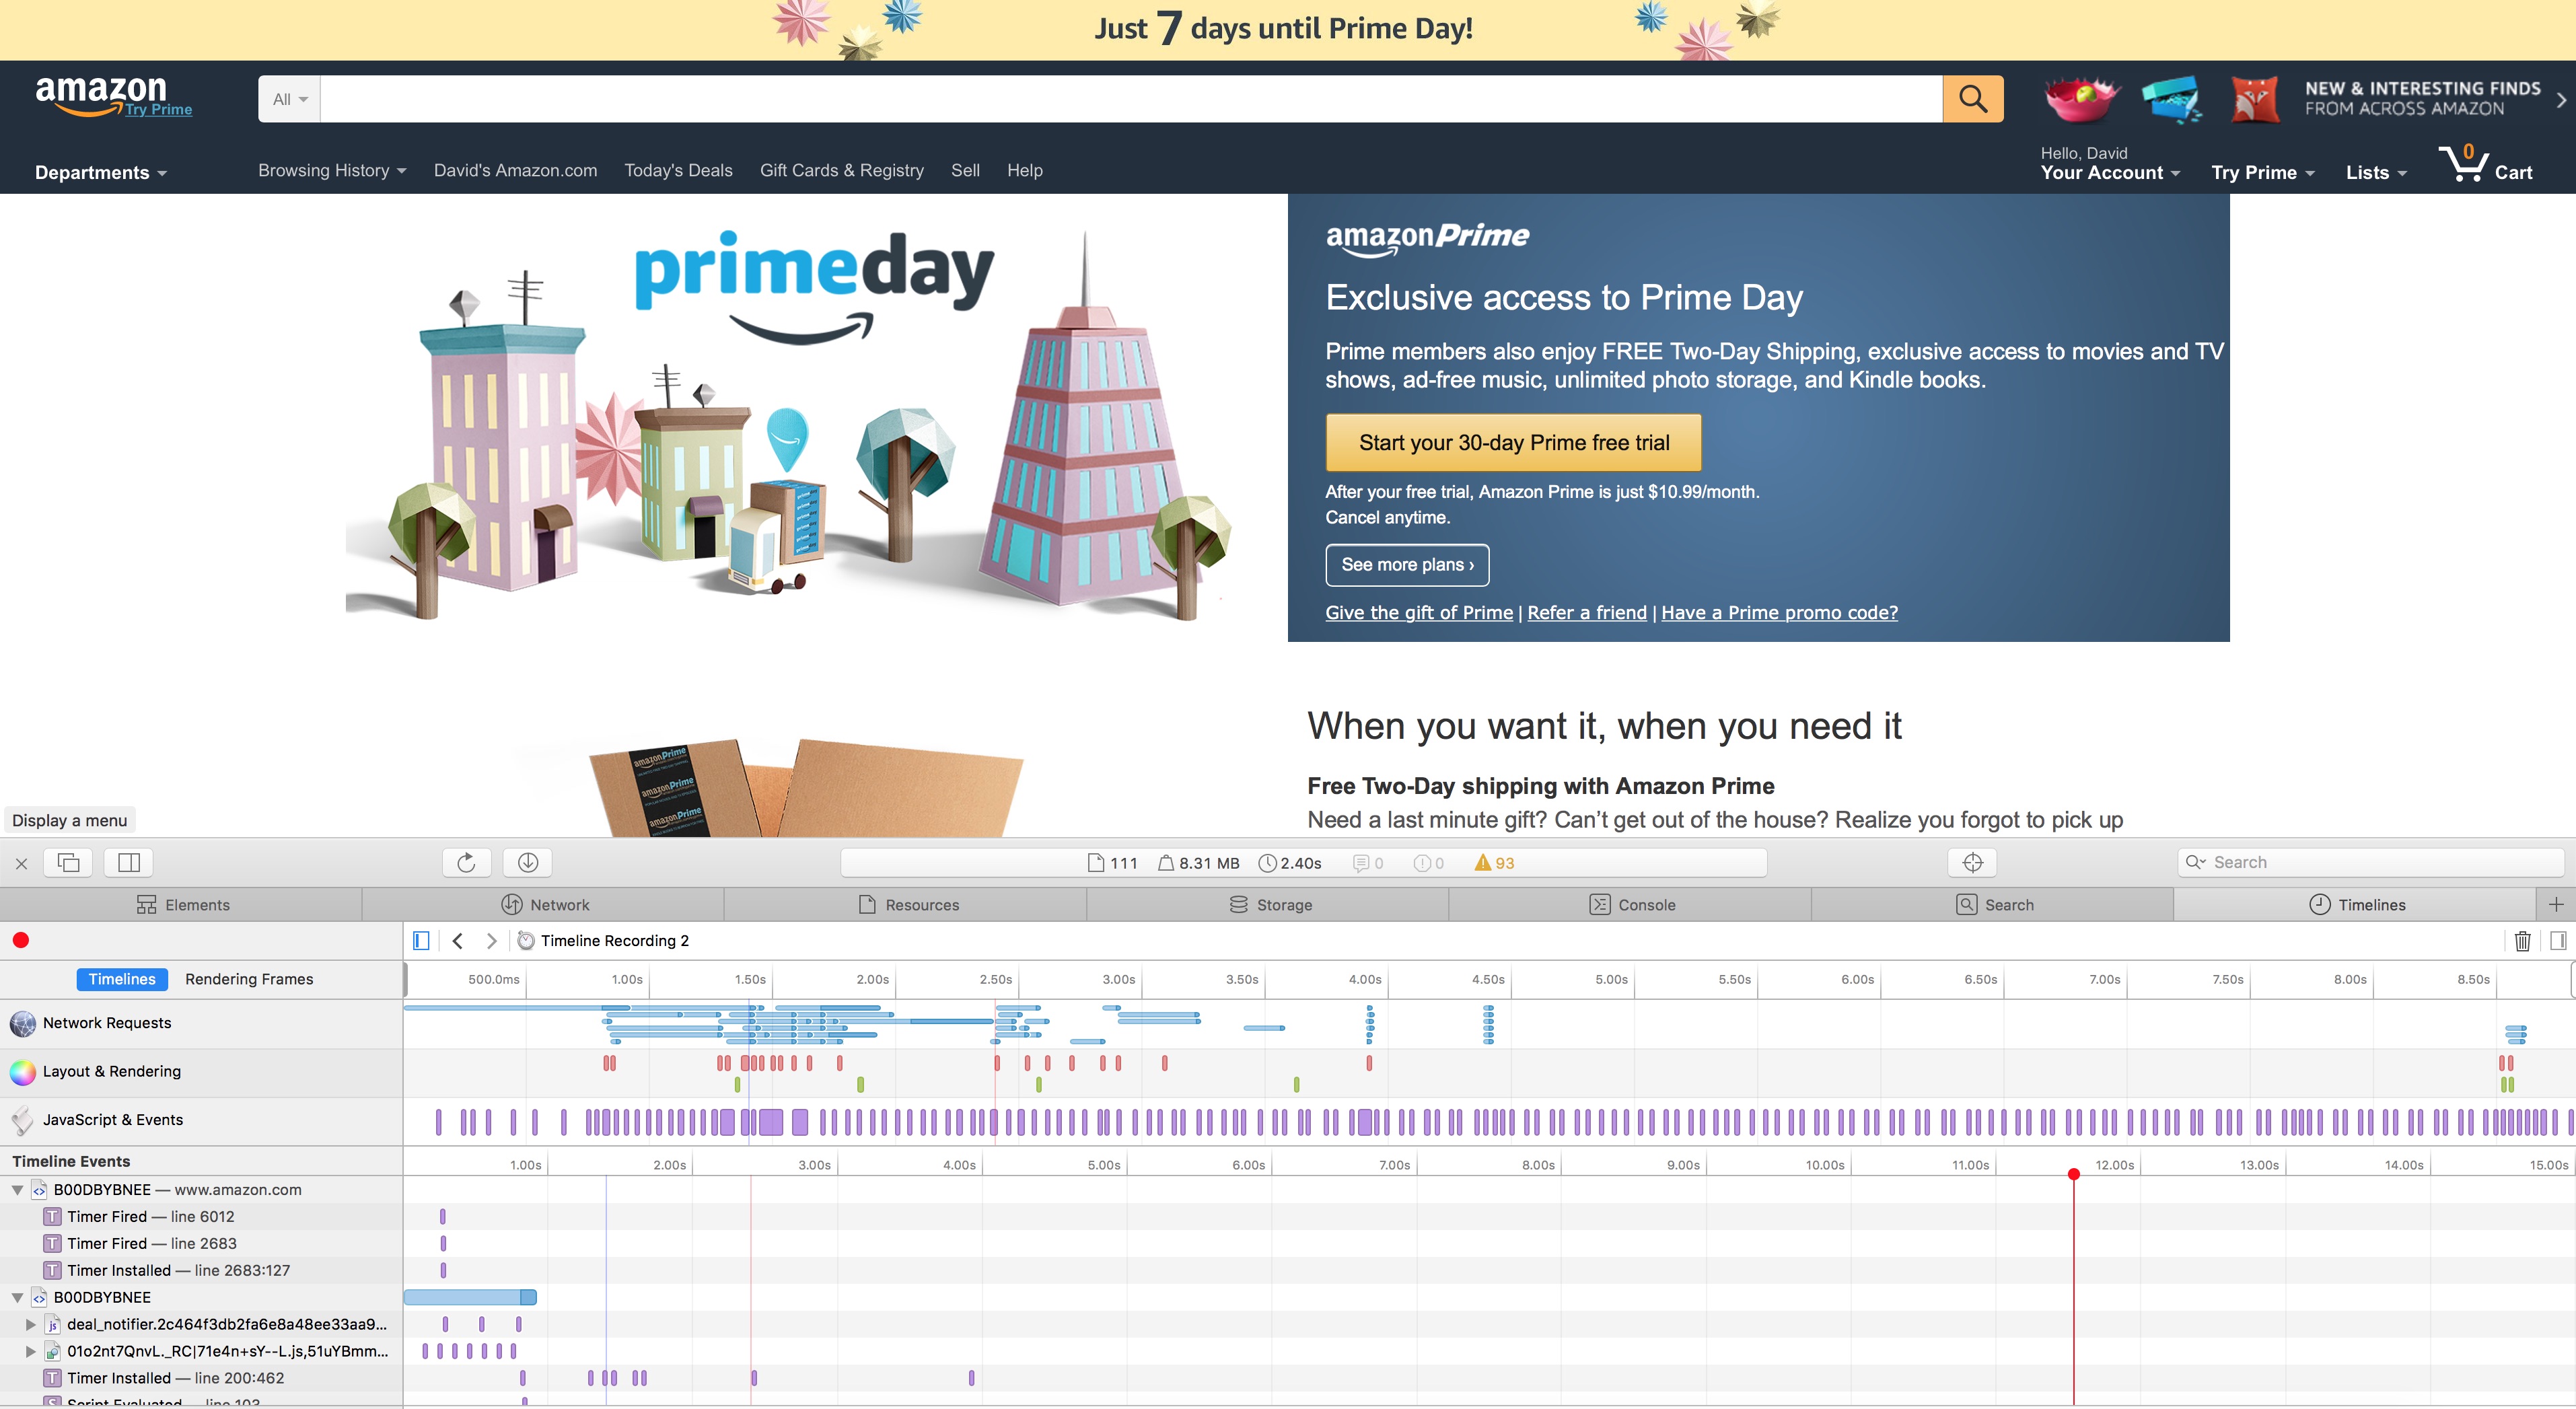The width and height of the screenshot is (2576, 1409).
Task: Switch to Timelines view mode
Action: click(x=122, y=979)
